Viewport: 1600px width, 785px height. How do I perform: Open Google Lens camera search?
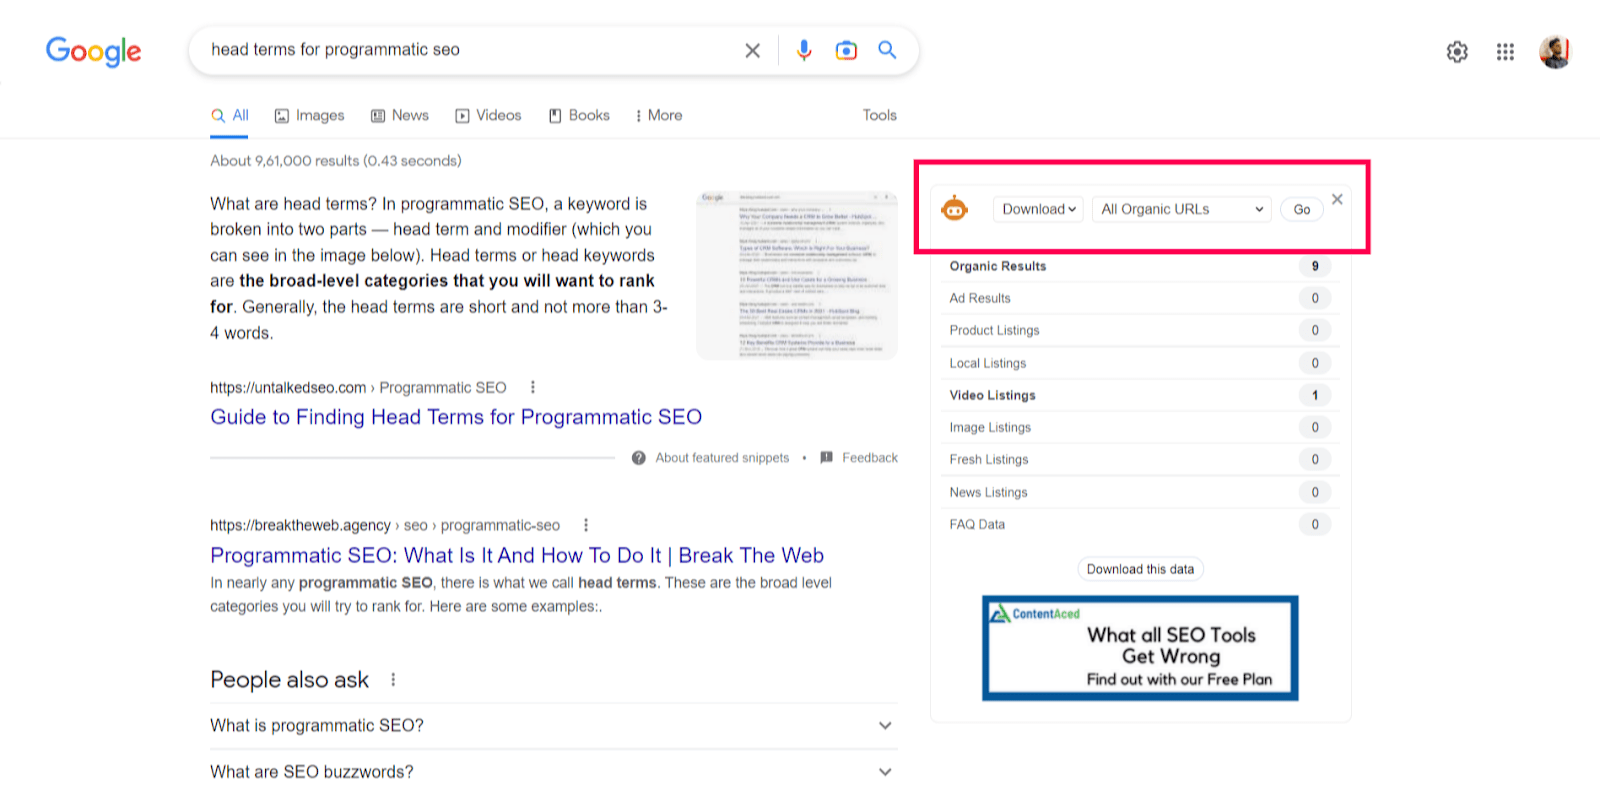[x=846, y=50]
